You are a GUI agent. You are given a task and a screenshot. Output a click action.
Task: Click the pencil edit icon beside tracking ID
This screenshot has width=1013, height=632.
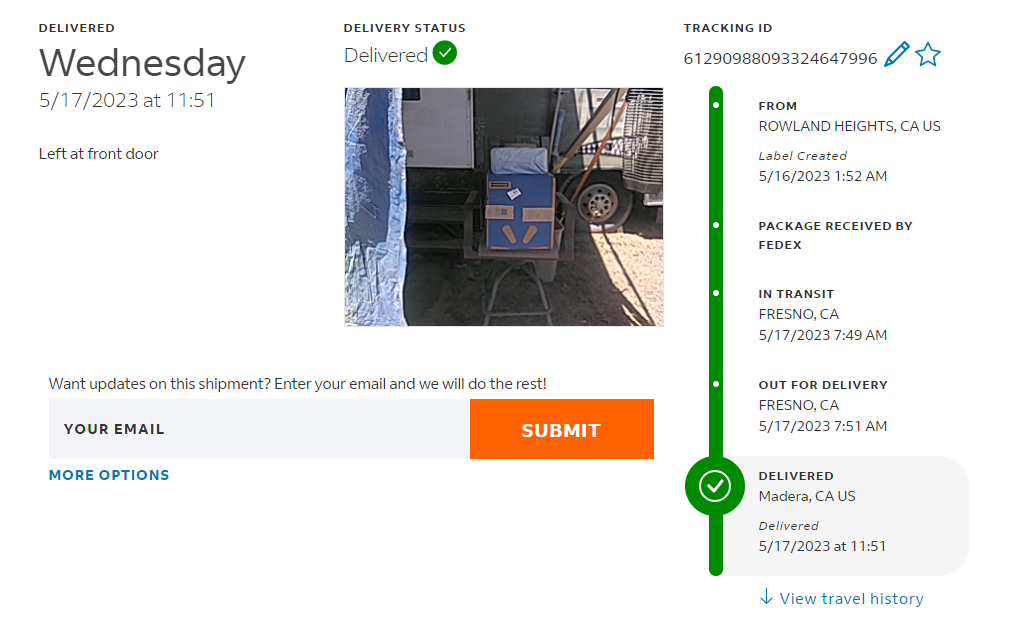coord(897,55)
